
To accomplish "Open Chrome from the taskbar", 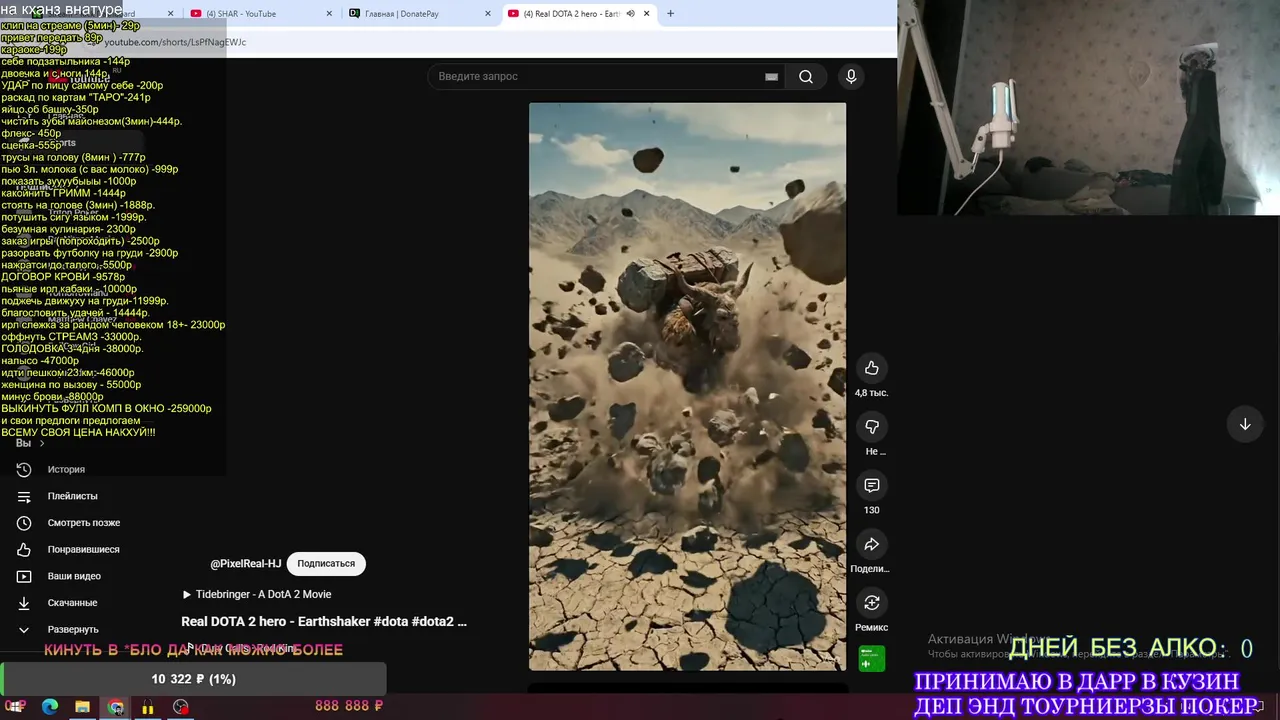I will point(116,707).
